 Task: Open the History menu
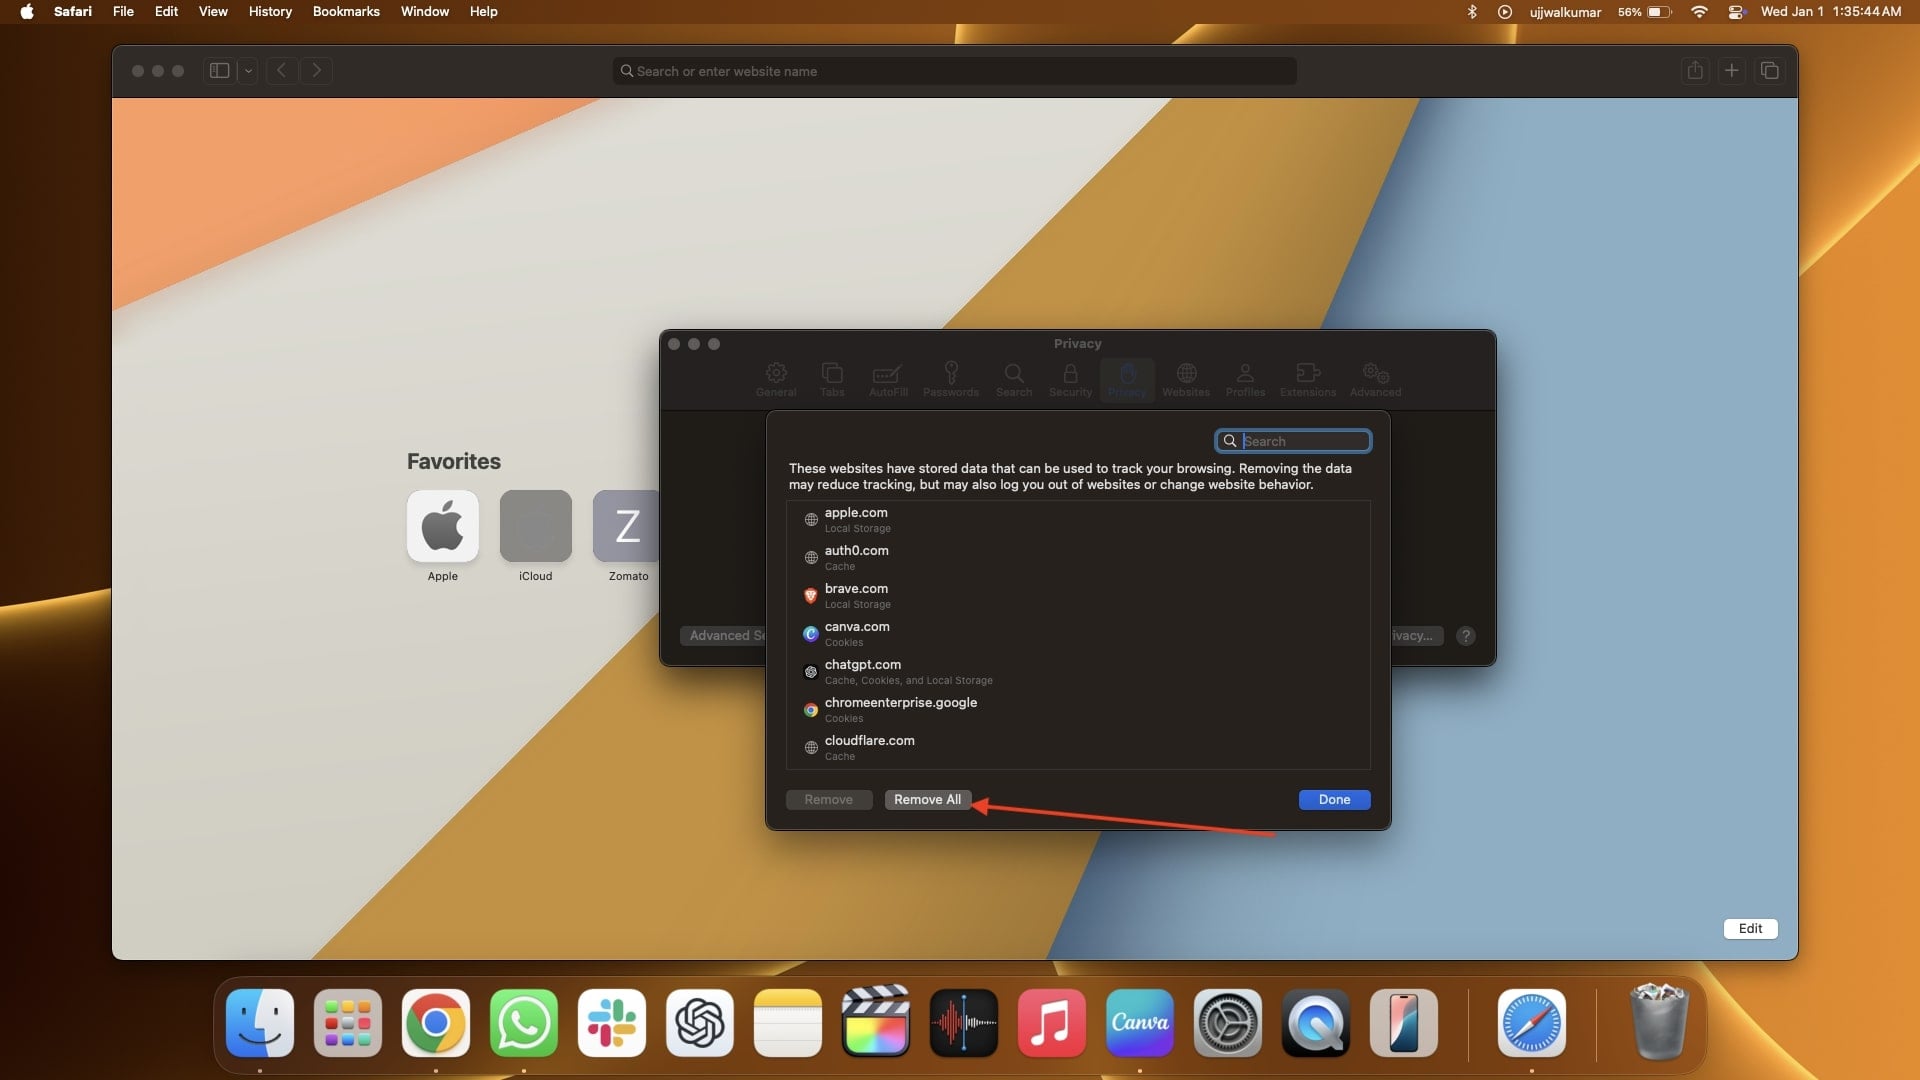270,12
